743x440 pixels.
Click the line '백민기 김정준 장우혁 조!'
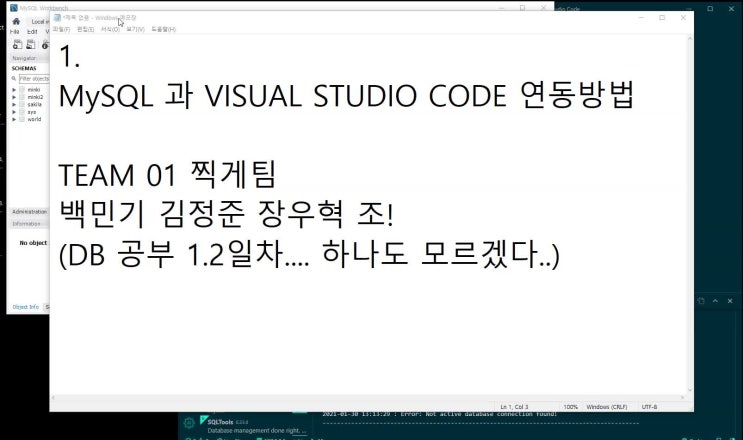226,214
